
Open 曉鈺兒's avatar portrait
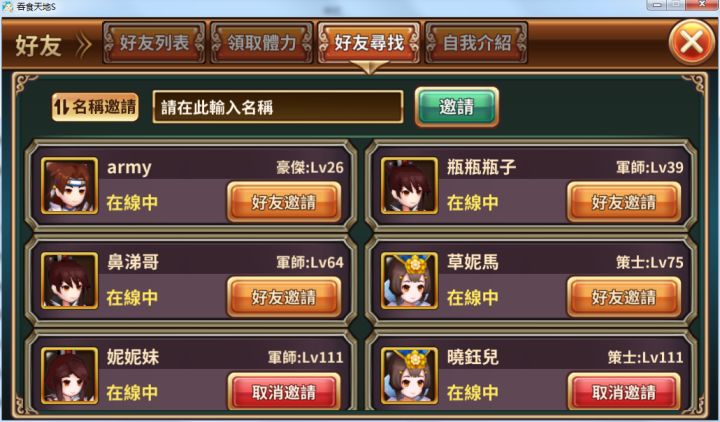tap(409, 376)
